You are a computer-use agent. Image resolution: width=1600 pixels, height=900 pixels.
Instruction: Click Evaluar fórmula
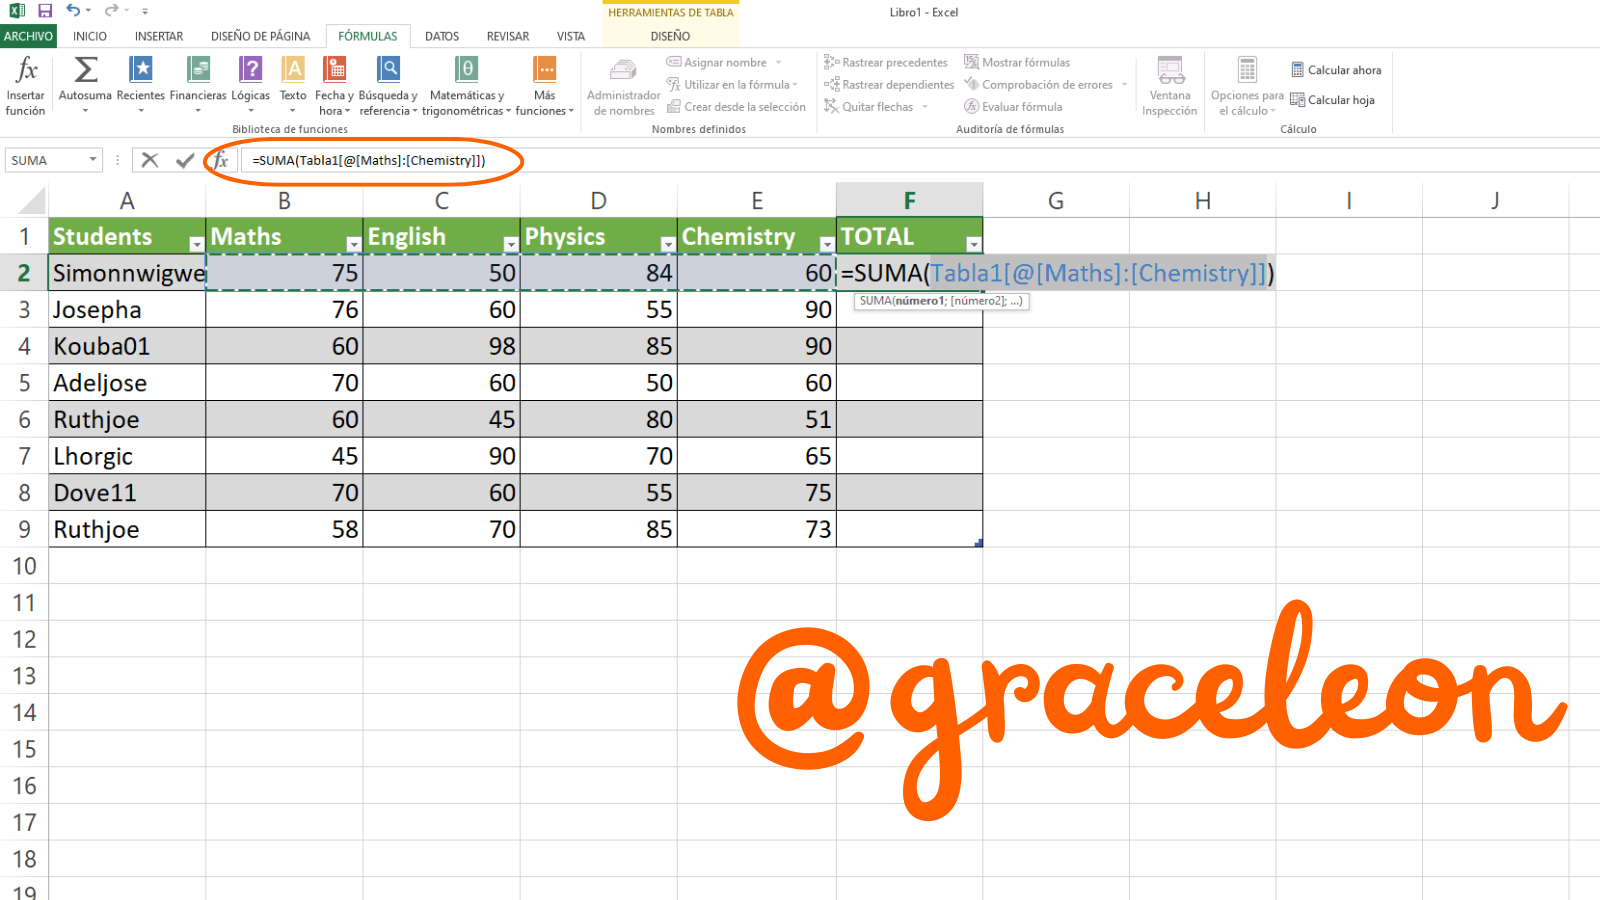pos(1013,107)
